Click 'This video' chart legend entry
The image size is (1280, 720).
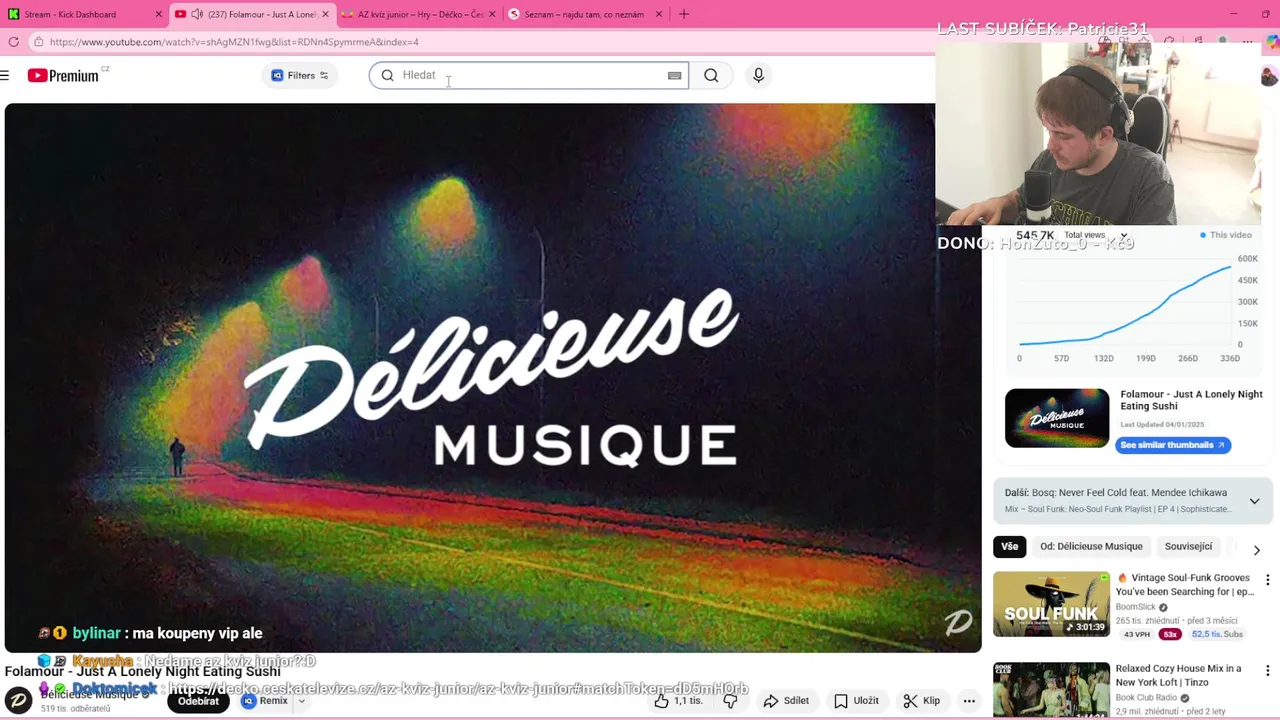(1225, 235)
